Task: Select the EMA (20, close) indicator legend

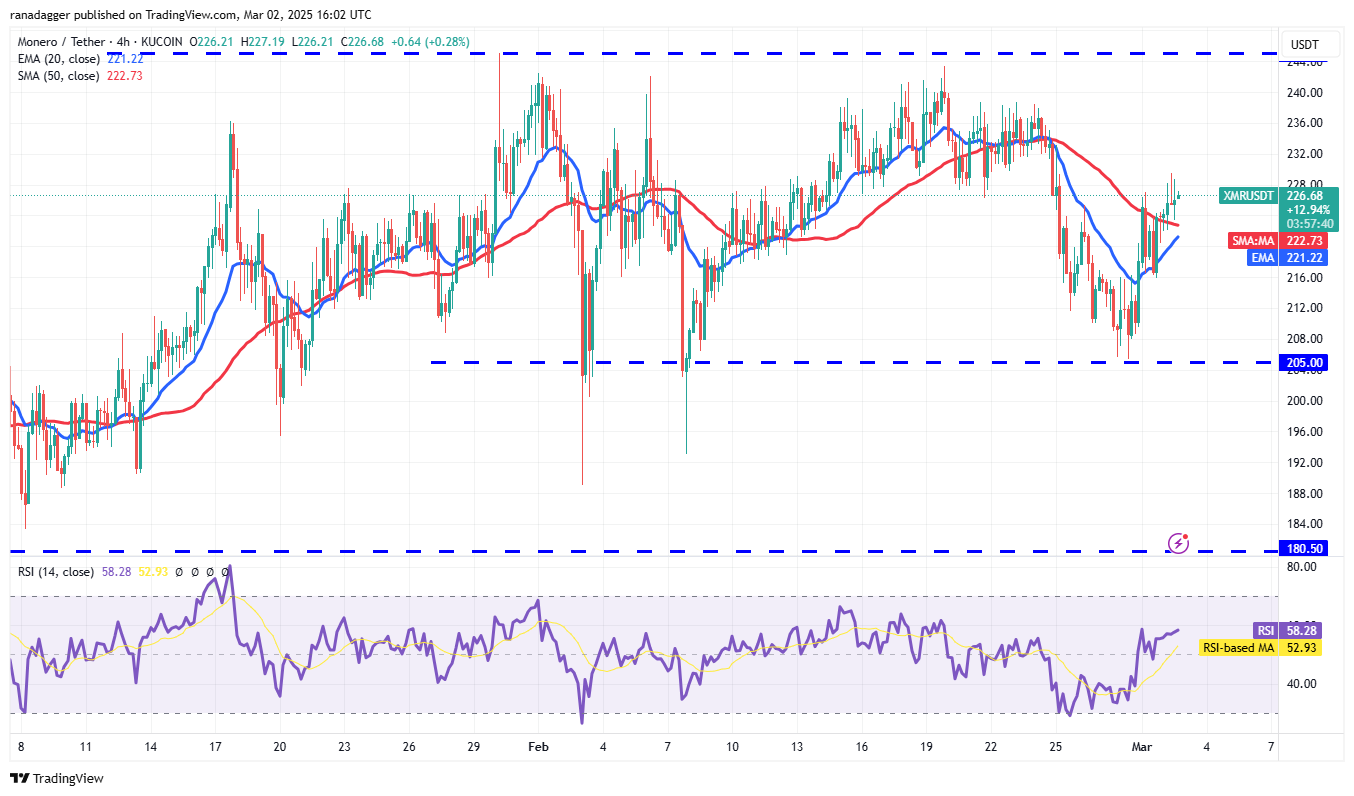Action: point(56,59)
